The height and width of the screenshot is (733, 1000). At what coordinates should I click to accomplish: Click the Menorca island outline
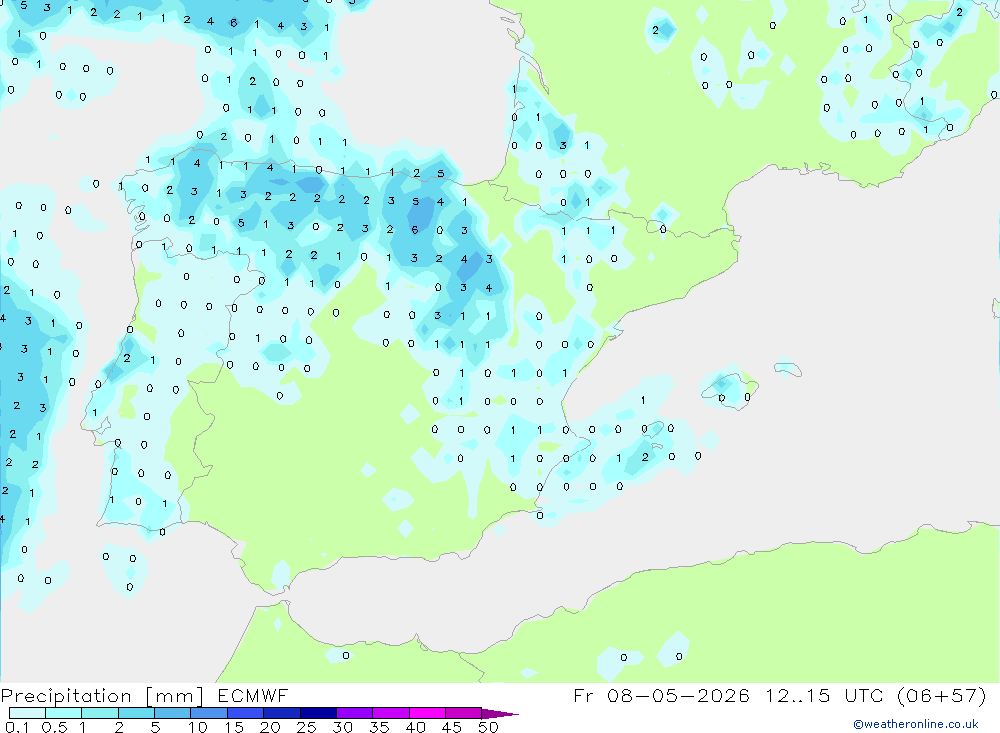coord(788,369)
